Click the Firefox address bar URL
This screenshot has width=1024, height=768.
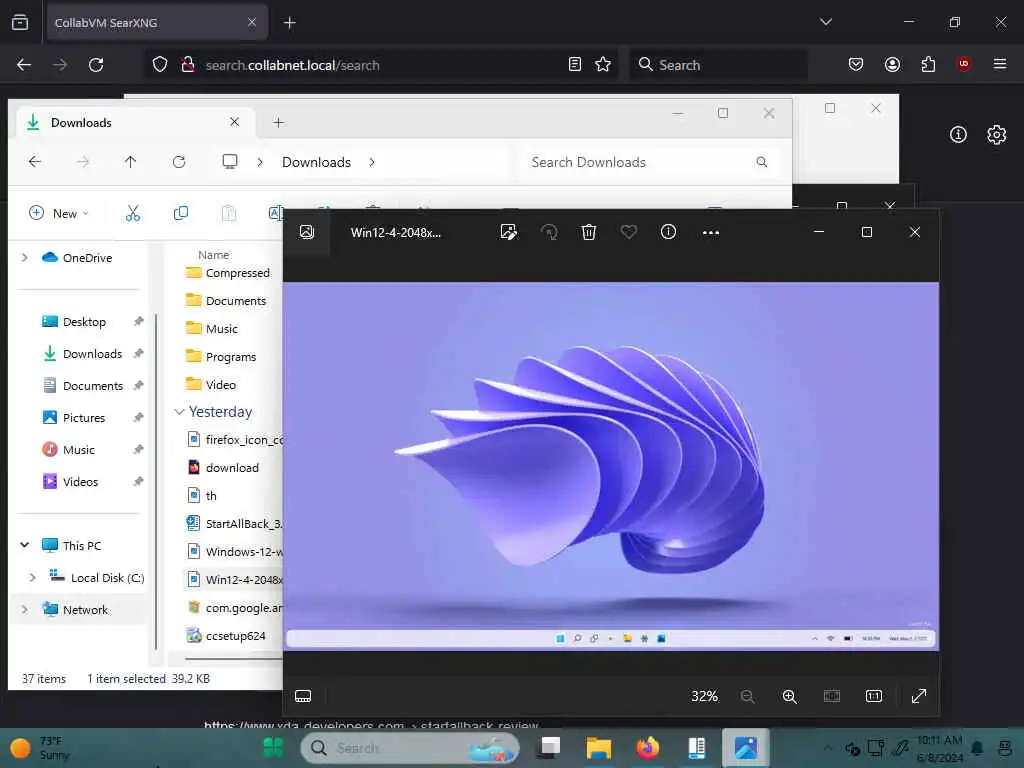[292, 65]
